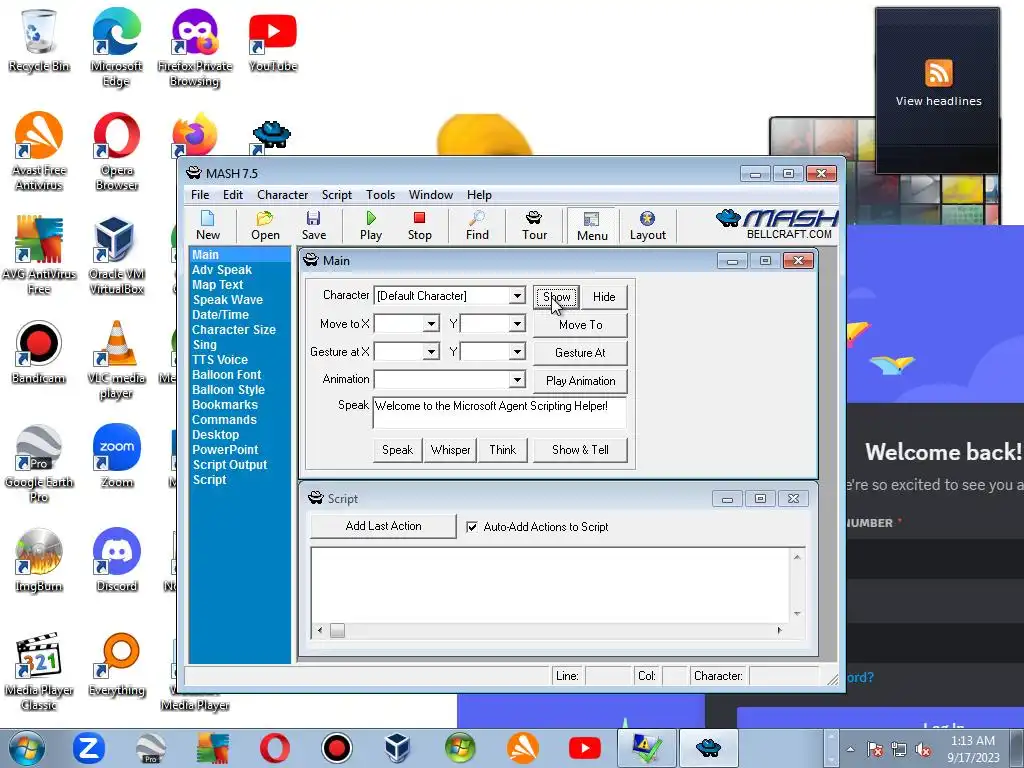This screenshot has width=1024, height=768.
Task: Open the Opera icon in the taskbar
Action: coord(275,748)
